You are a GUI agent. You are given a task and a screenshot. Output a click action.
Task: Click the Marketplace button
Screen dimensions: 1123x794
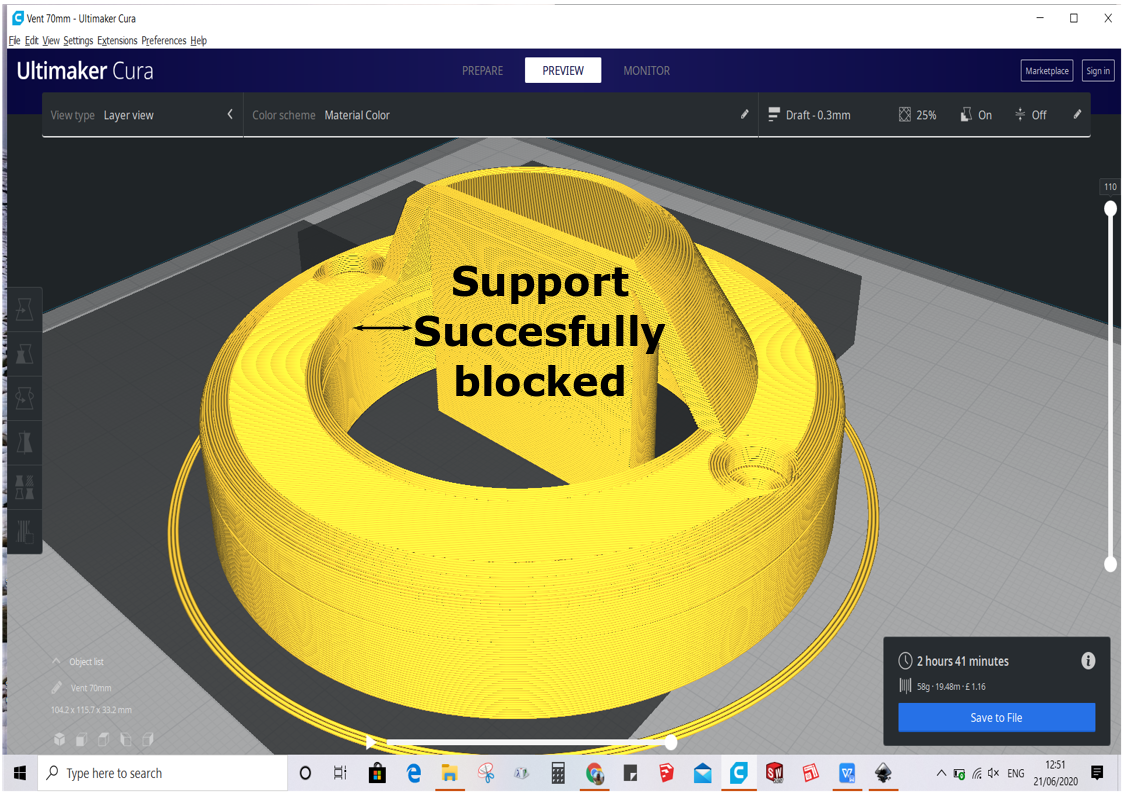[x=1046, y=70]
